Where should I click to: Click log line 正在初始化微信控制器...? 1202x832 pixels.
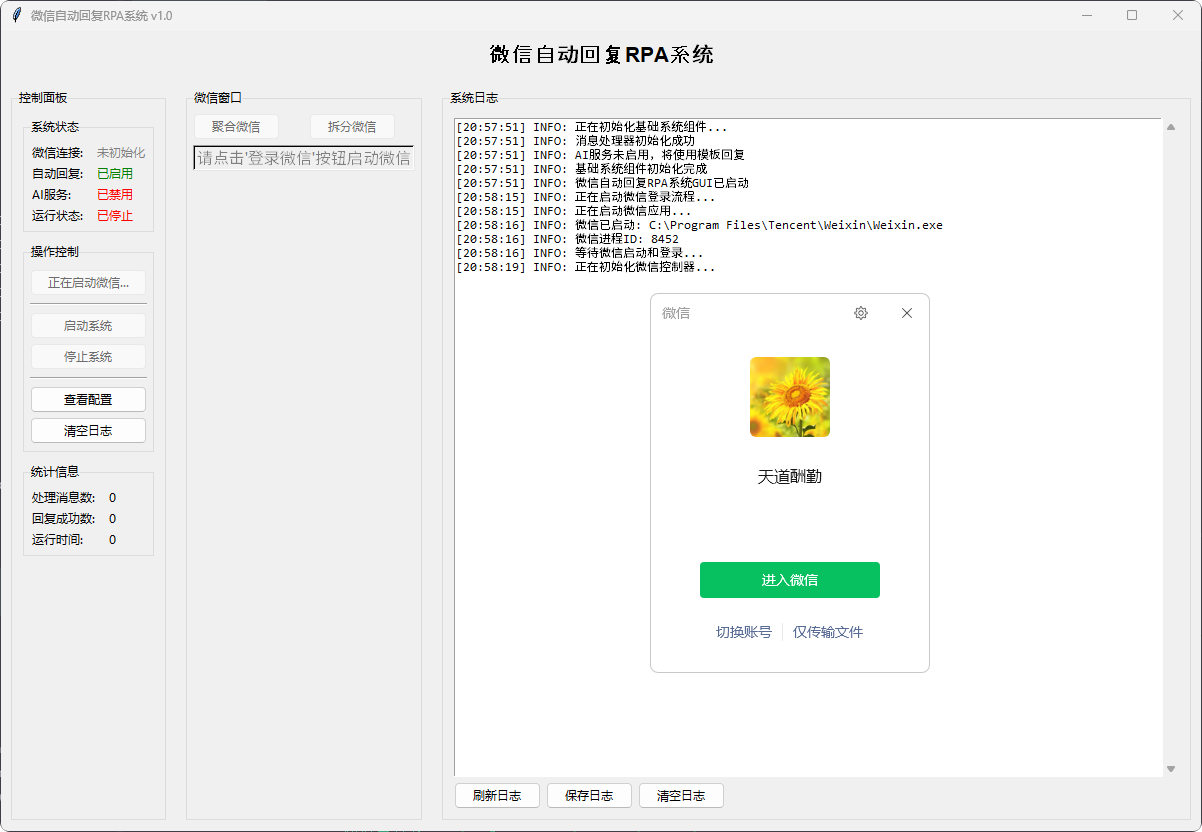pos(586,267)
